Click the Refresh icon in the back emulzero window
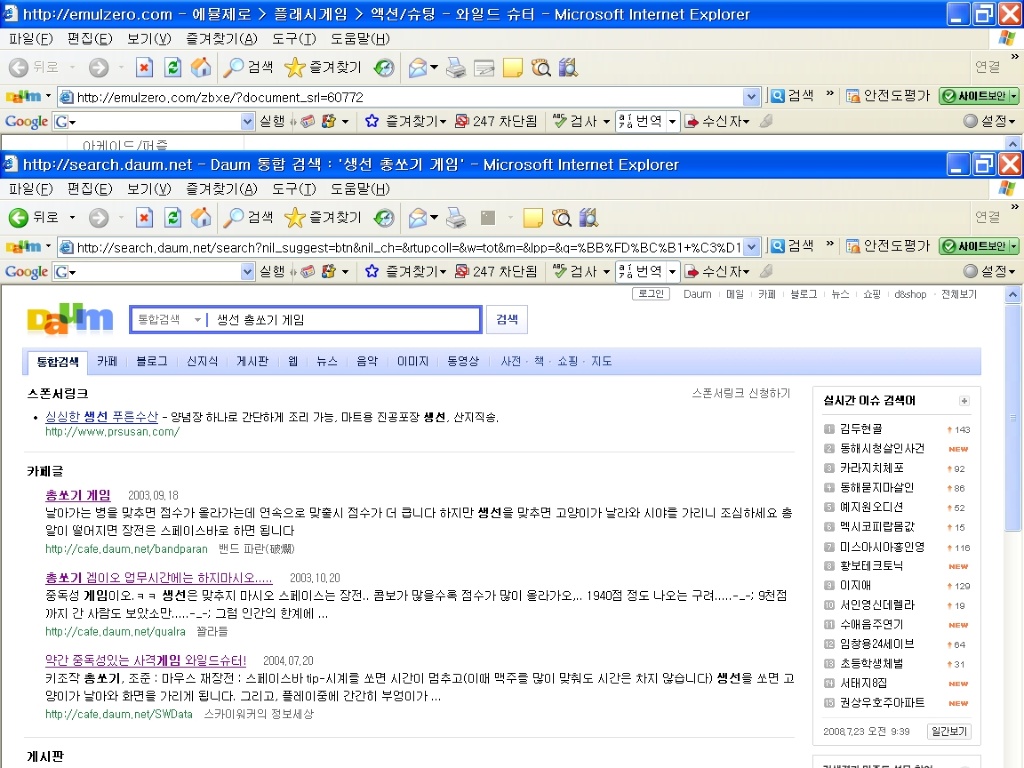Image resolution: width=1024 pixels, height=768 pixels. [x=172, y=67]
